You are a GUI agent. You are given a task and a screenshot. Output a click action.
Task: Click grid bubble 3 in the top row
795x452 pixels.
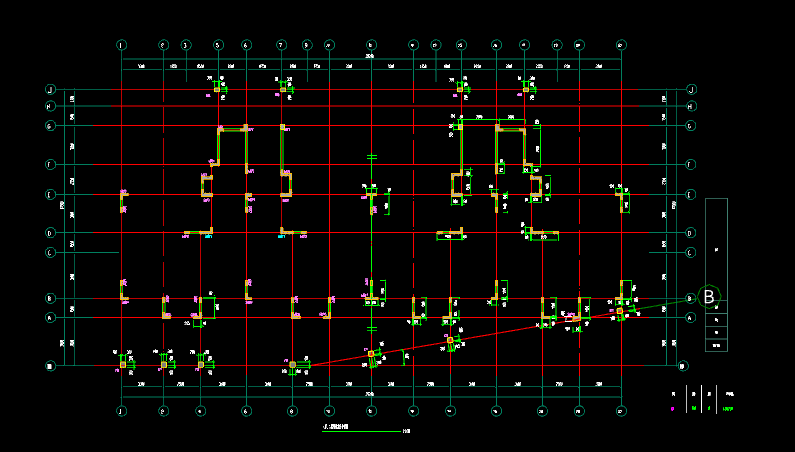coord(186,45)
